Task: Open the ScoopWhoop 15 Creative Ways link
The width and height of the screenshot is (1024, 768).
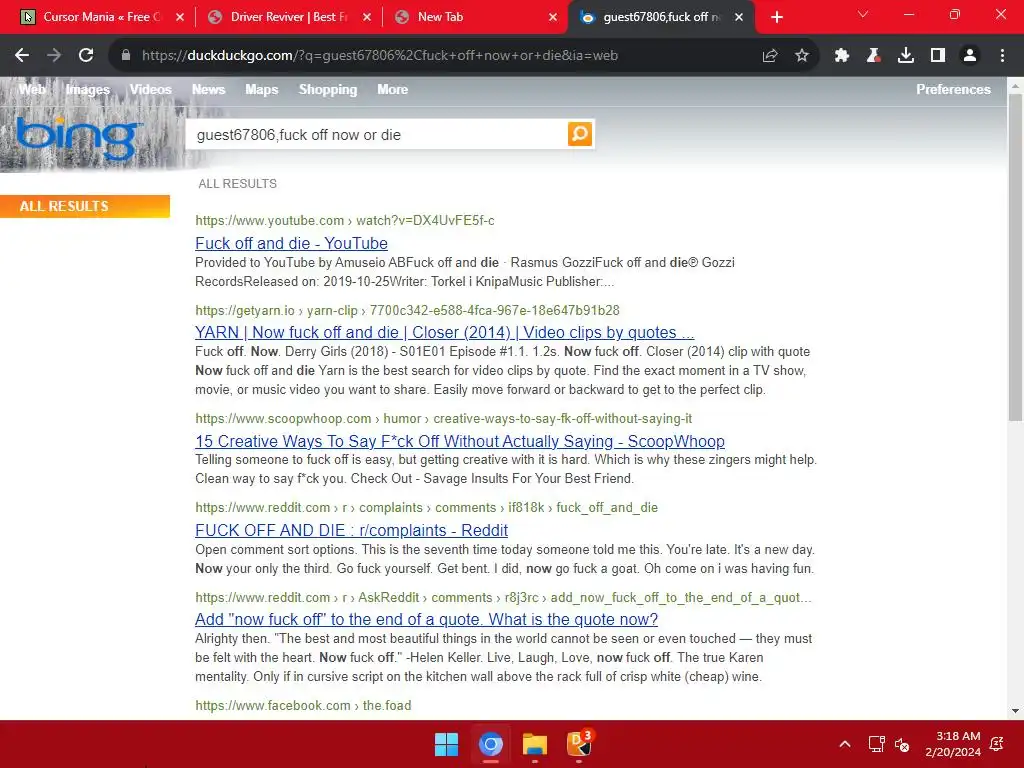Action: point(460,441)
